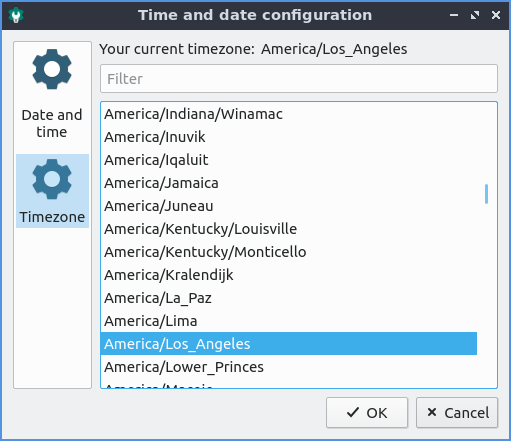This screenshot has height=441, width=511.
Task: Click the X icon on Cancel button
Action: [432, 412]
